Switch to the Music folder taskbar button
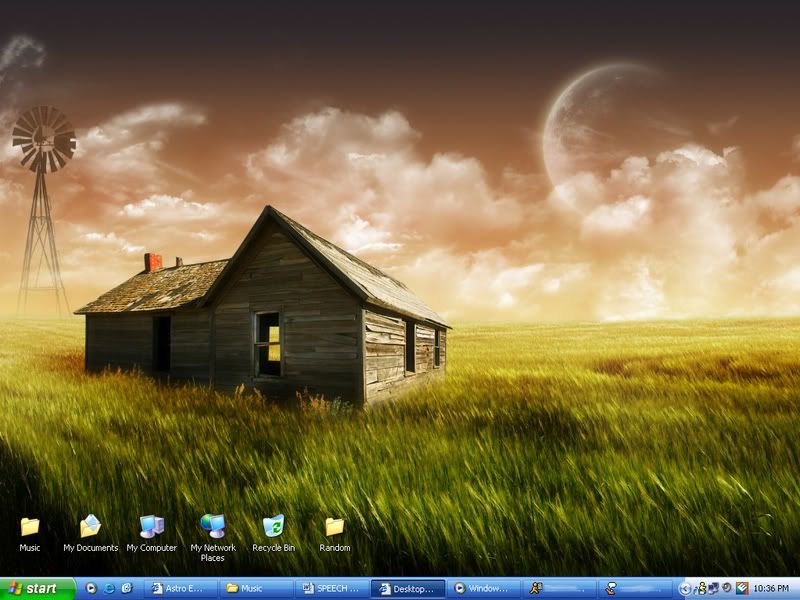This screenshot has height=600, width=800. pyautogui.click(x=256, y=589)
